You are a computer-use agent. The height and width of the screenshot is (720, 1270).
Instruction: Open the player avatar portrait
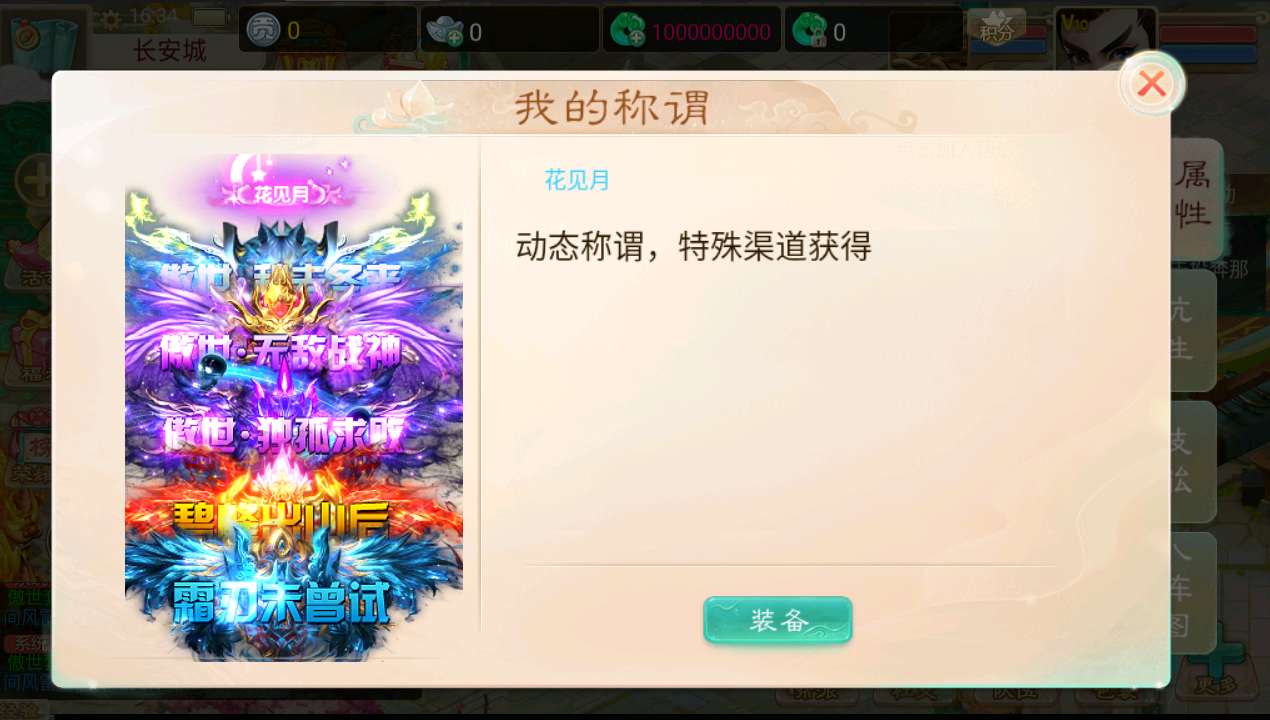click(x=1106, y=38)
